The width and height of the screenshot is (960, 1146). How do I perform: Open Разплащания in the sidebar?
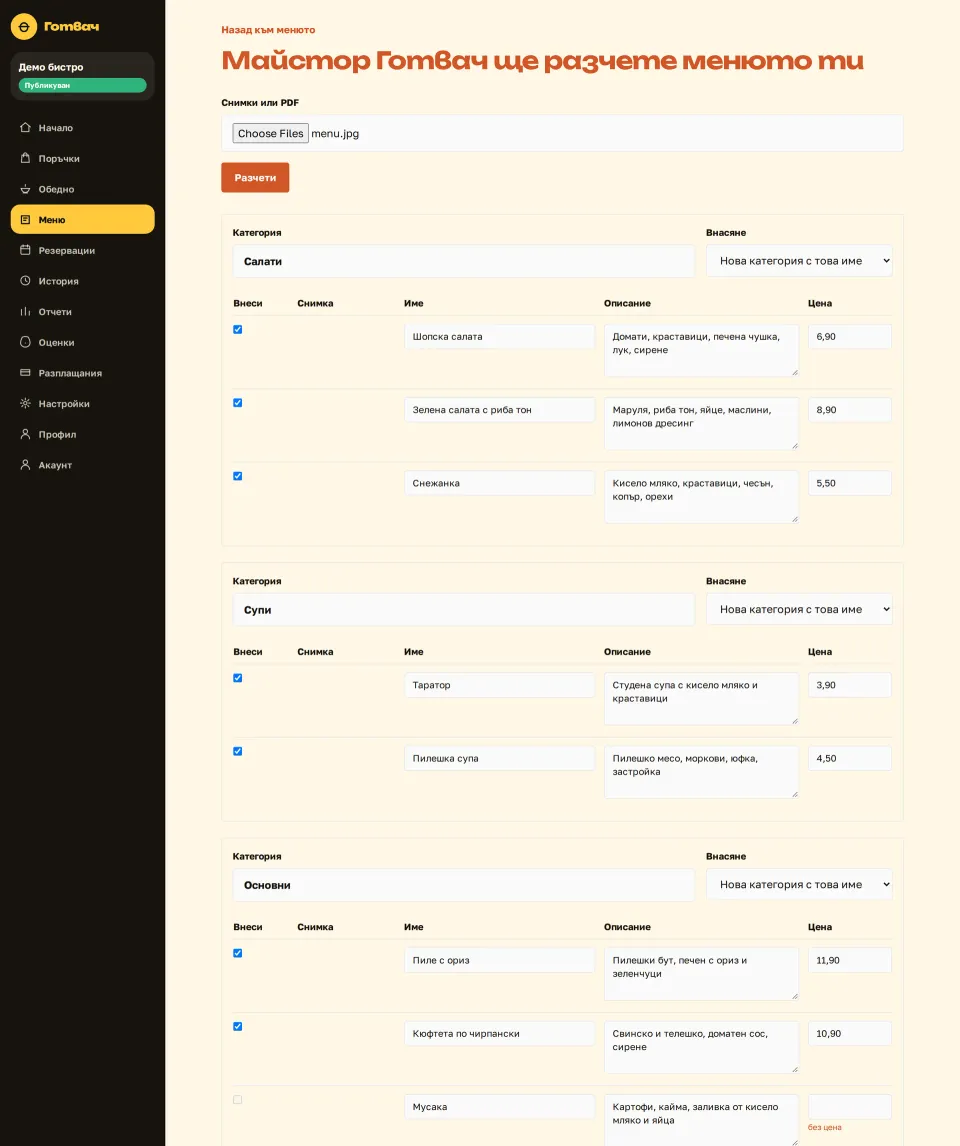coord(83,373)
